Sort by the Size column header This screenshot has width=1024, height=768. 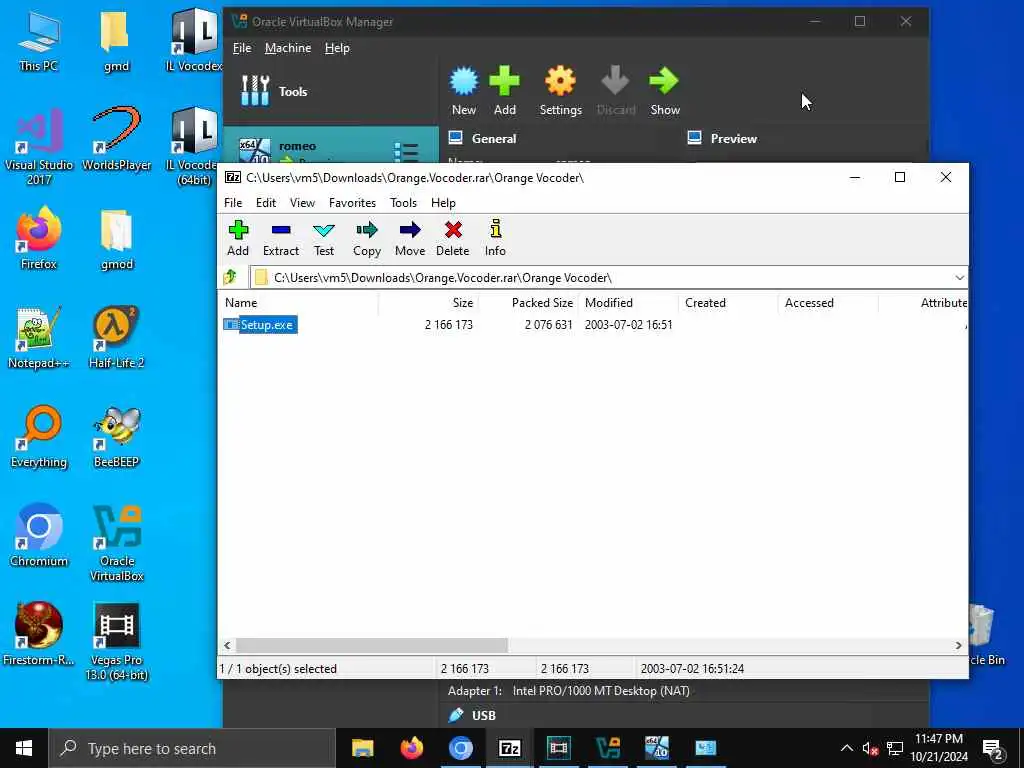point(428,303)
